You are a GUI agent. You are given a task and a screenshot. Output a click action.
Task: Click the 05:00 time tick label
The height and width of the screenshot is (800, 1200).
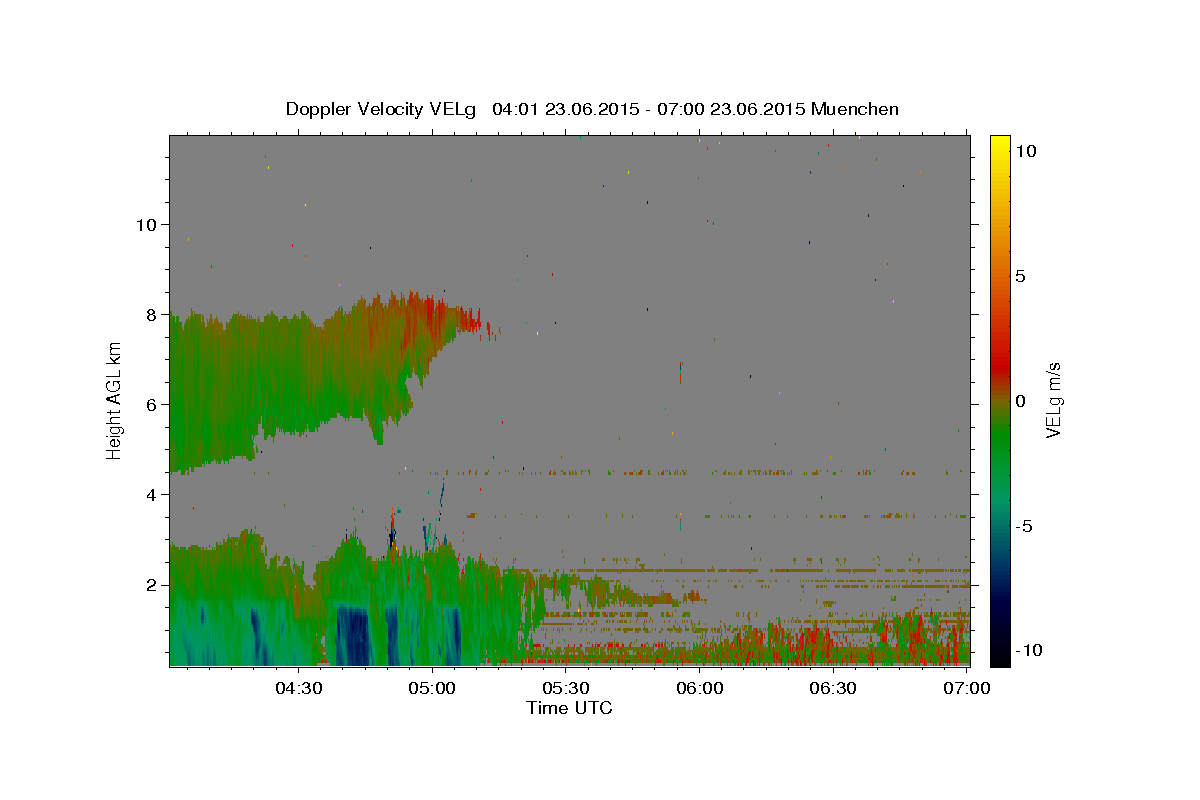433,688
